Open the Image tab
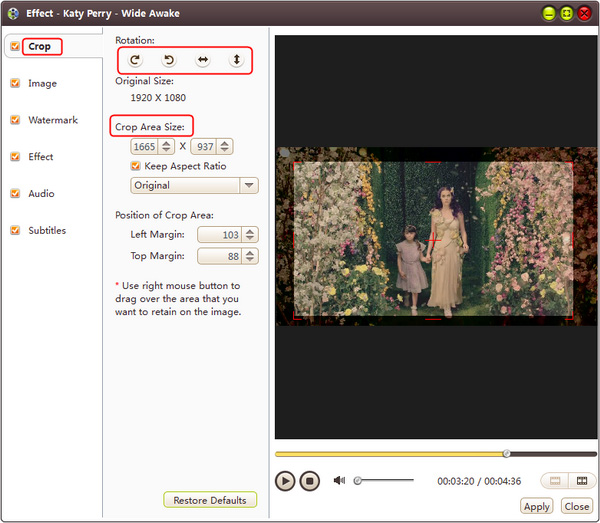 tap(42, 84)
